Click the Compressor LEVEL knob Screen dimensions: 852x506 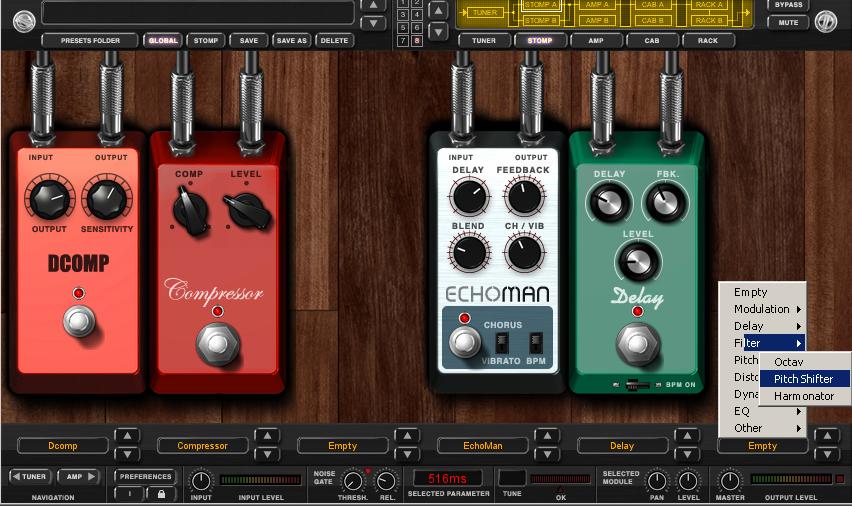point(247,211)
